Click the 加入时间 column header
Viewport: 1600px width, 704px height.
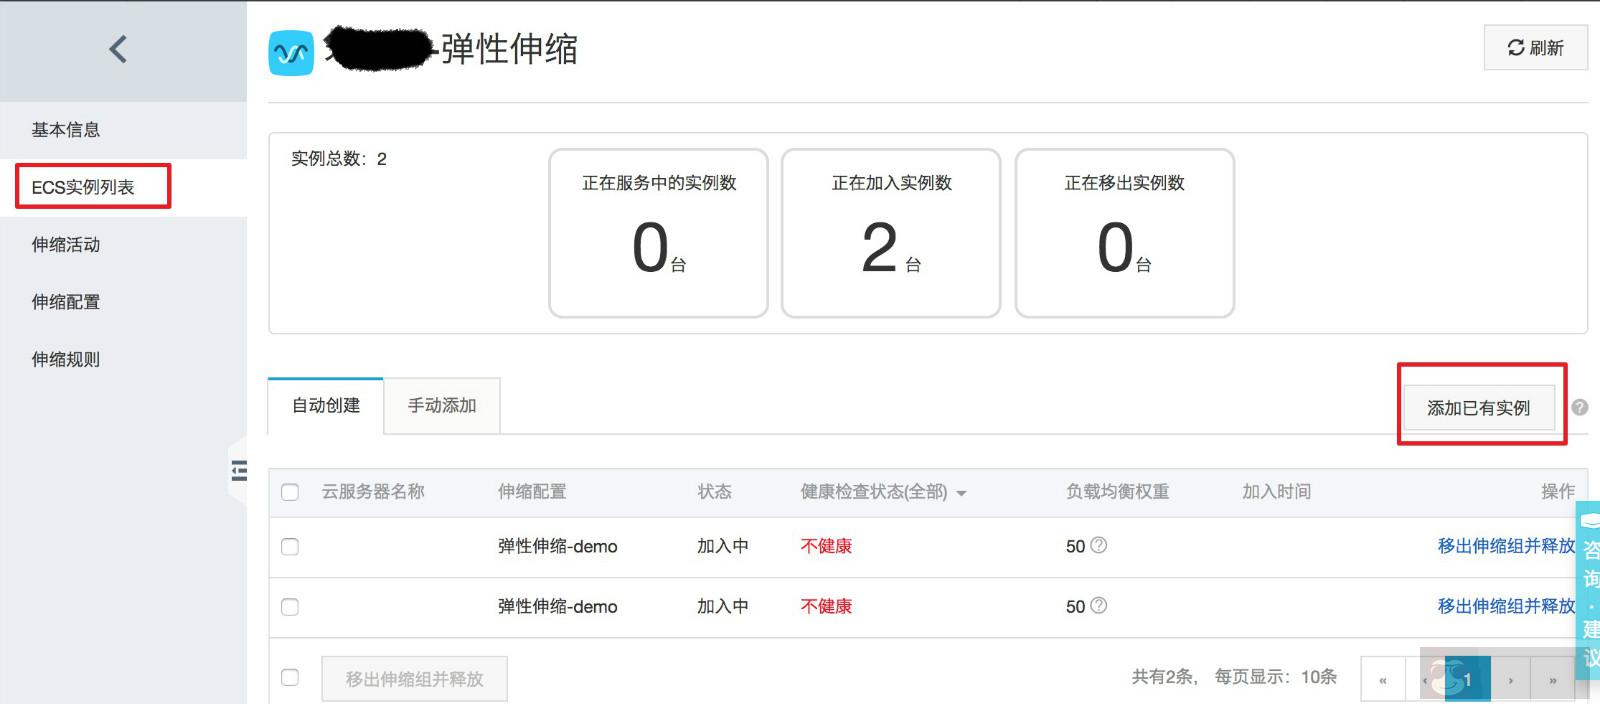[x=1276, y=492]
